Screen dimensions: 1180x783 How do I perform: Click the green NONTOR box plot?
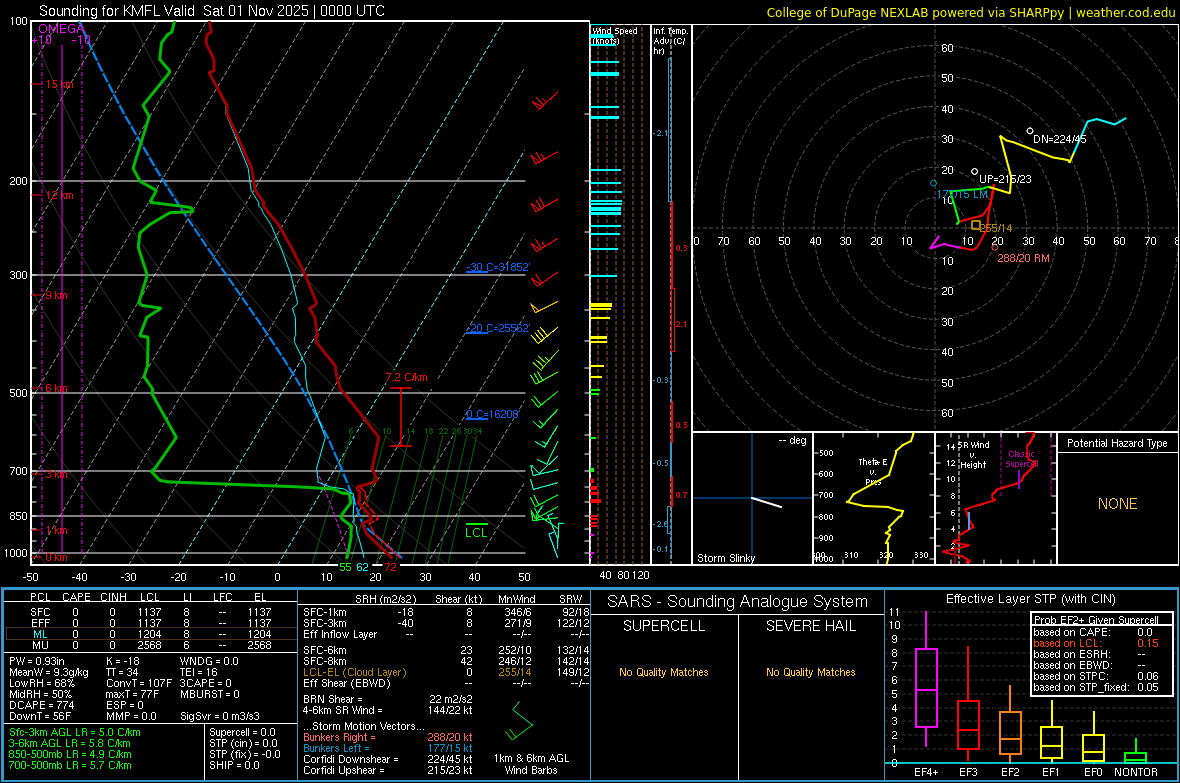pos(1136,753)
